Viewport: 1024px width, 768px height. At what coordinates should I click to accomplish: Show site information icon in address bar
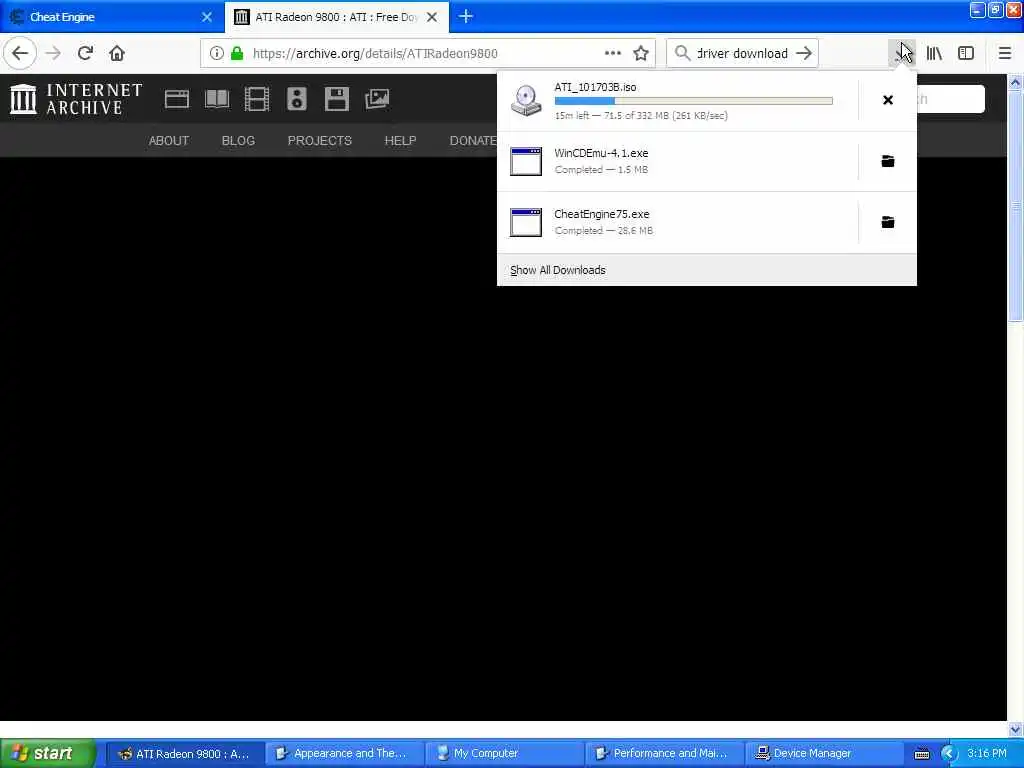click(x=217, y=53)
